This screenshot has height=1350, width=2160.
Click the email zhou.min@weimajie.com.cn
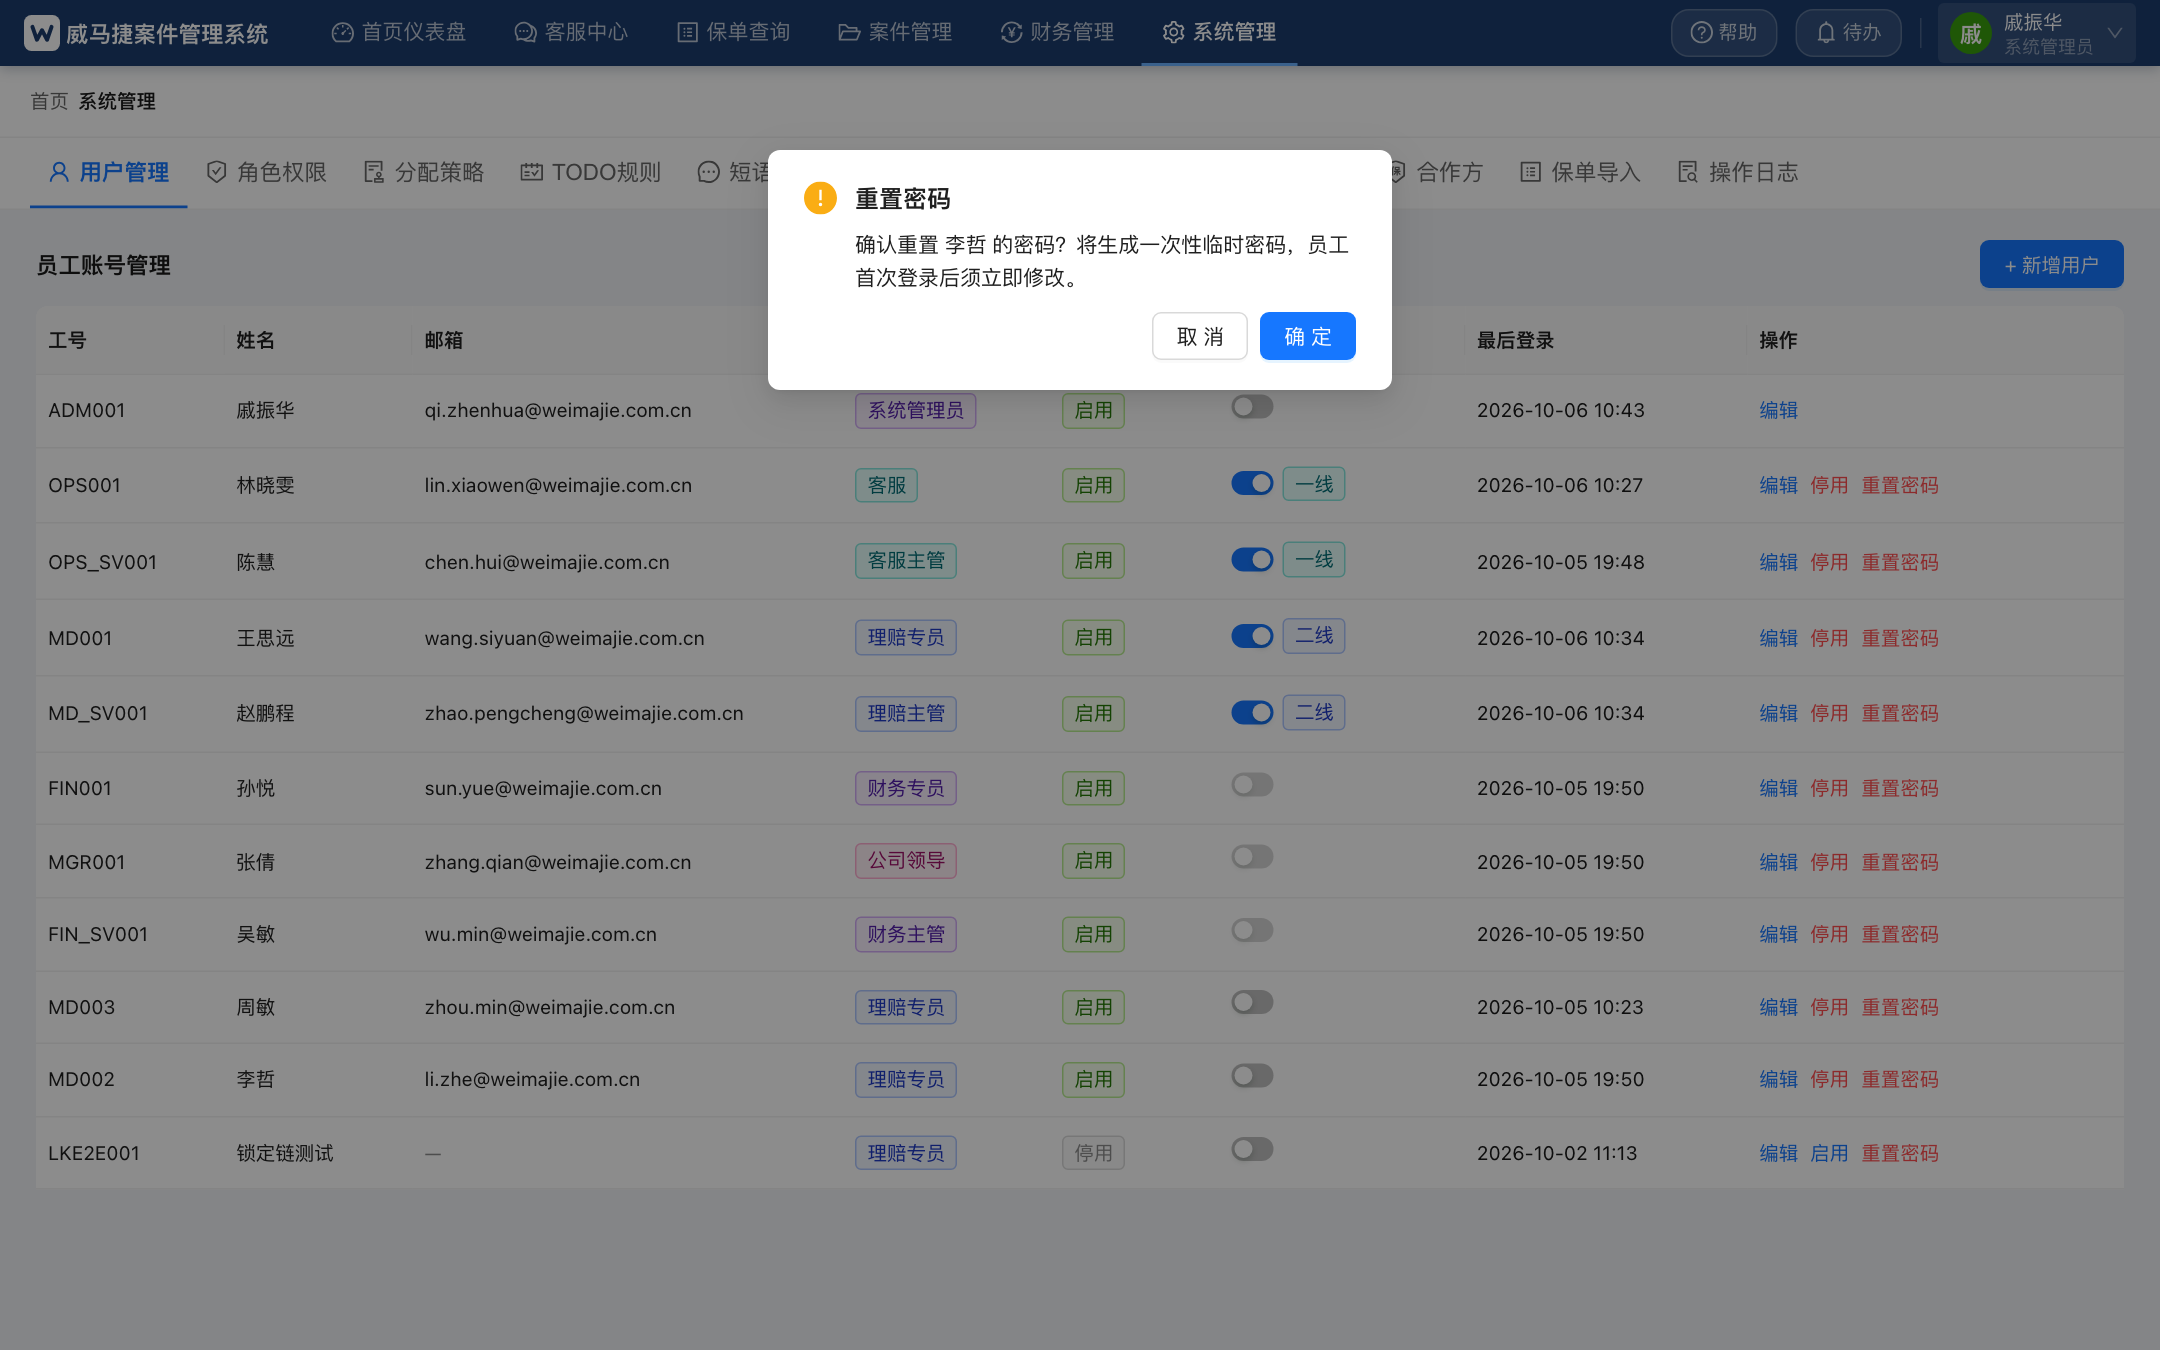click(x=550, y=1007)
